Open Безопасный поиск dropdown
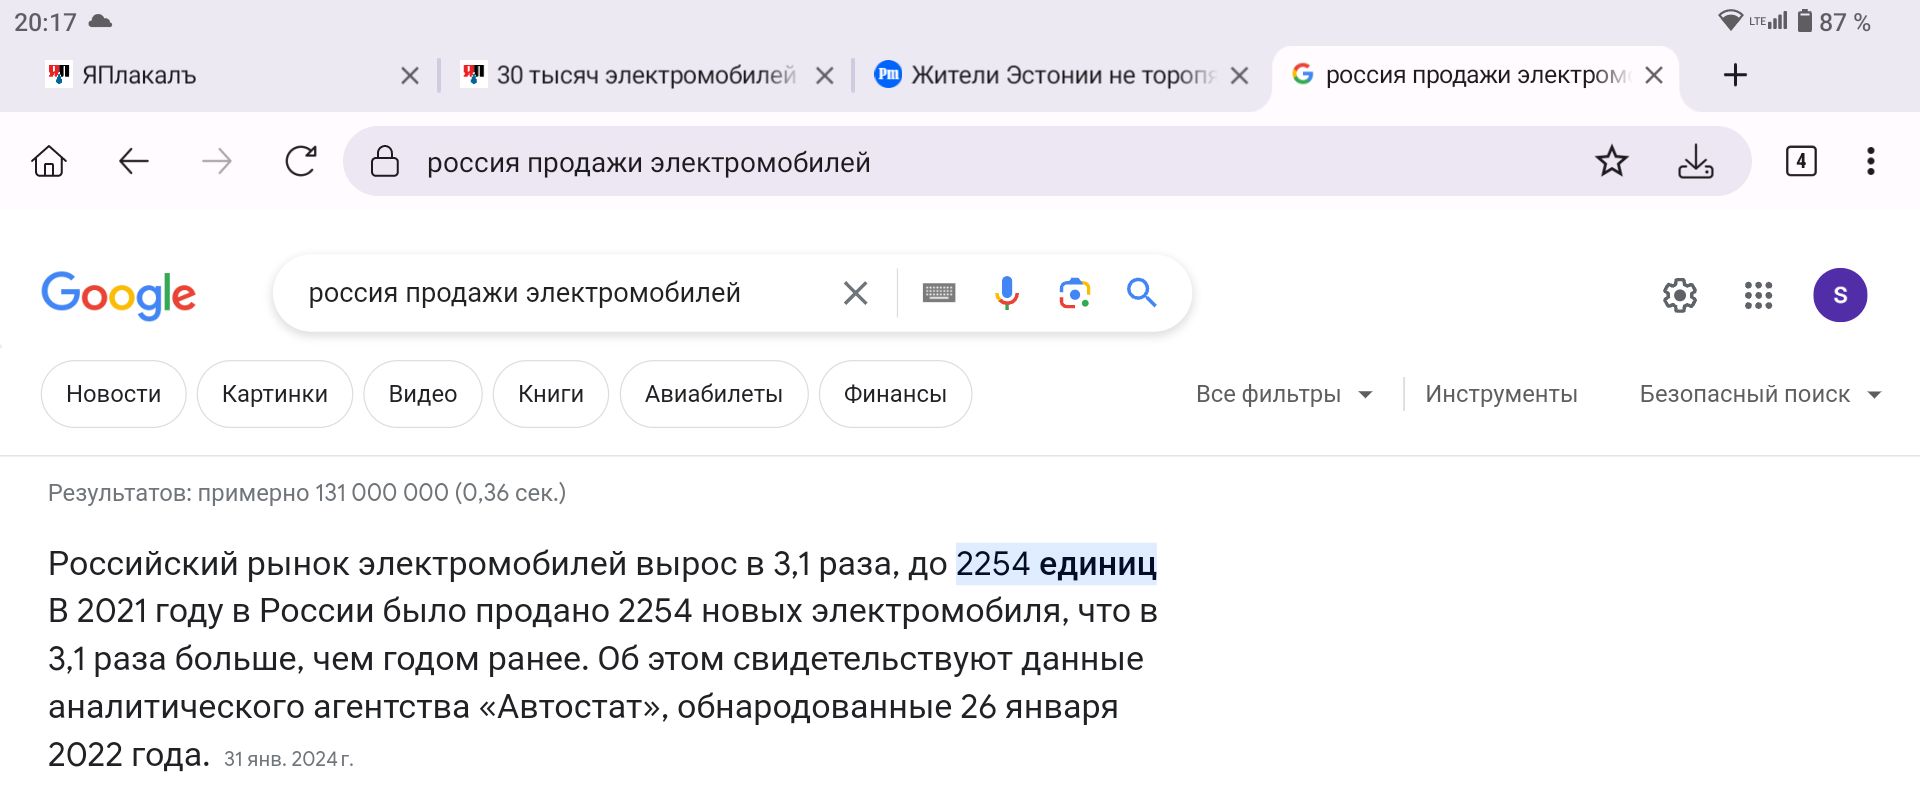 (1760, 394)
